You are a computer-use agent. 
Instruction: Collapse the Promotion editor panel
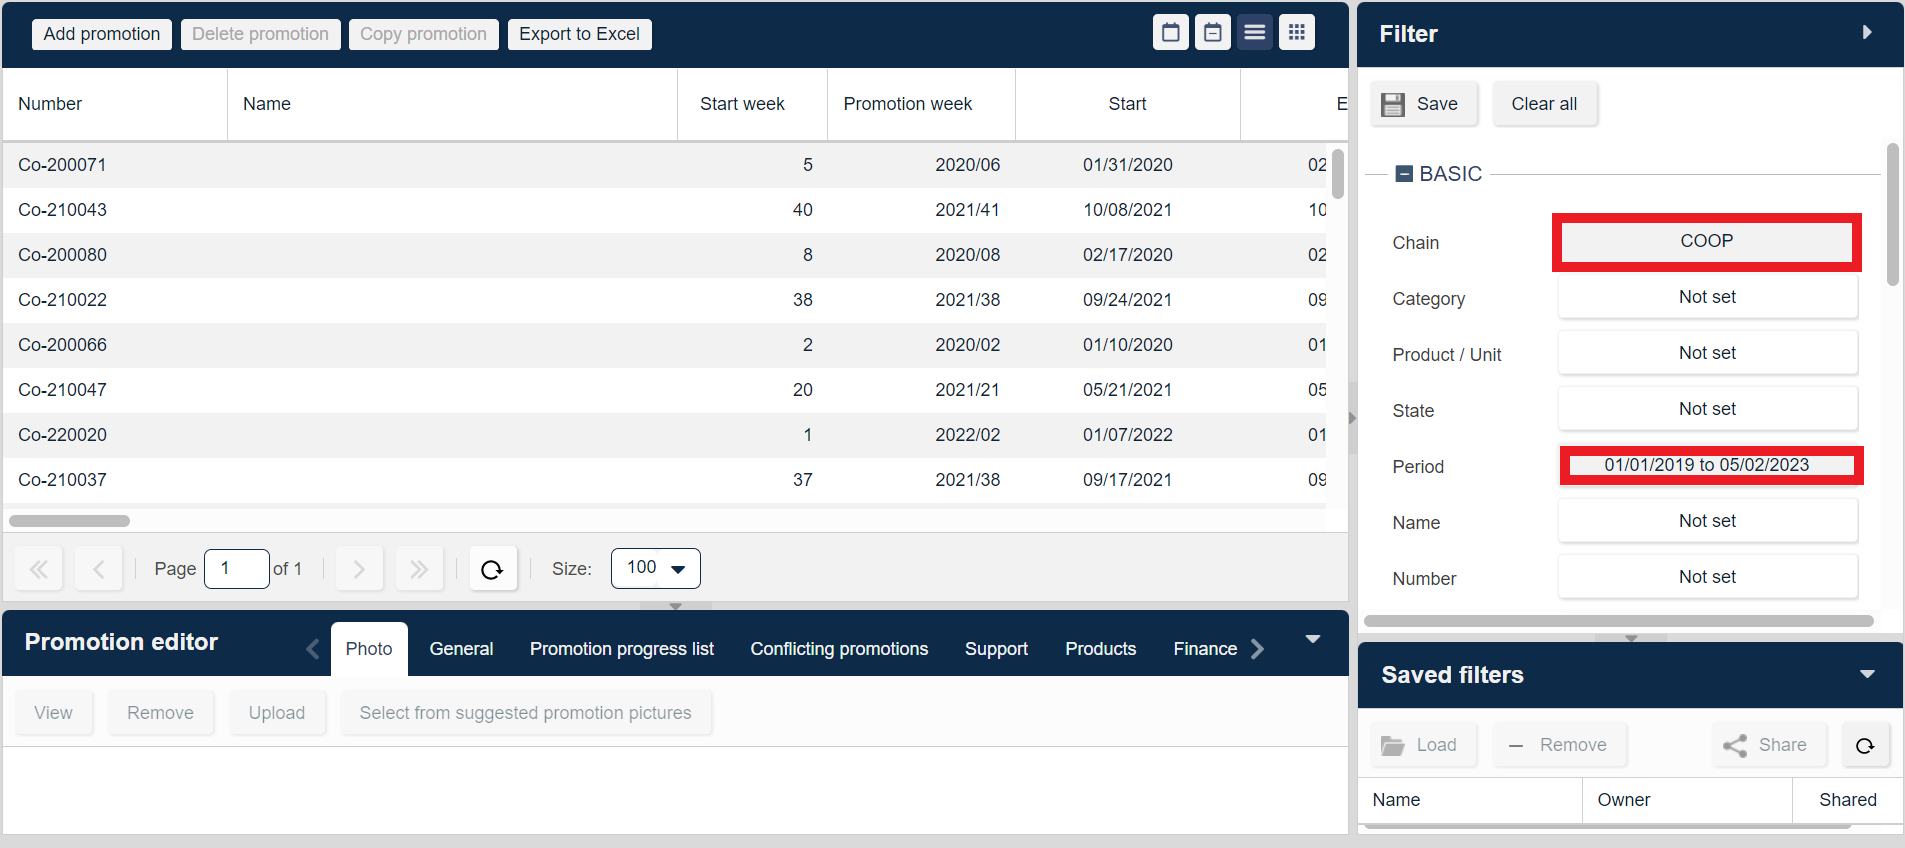1313,640
